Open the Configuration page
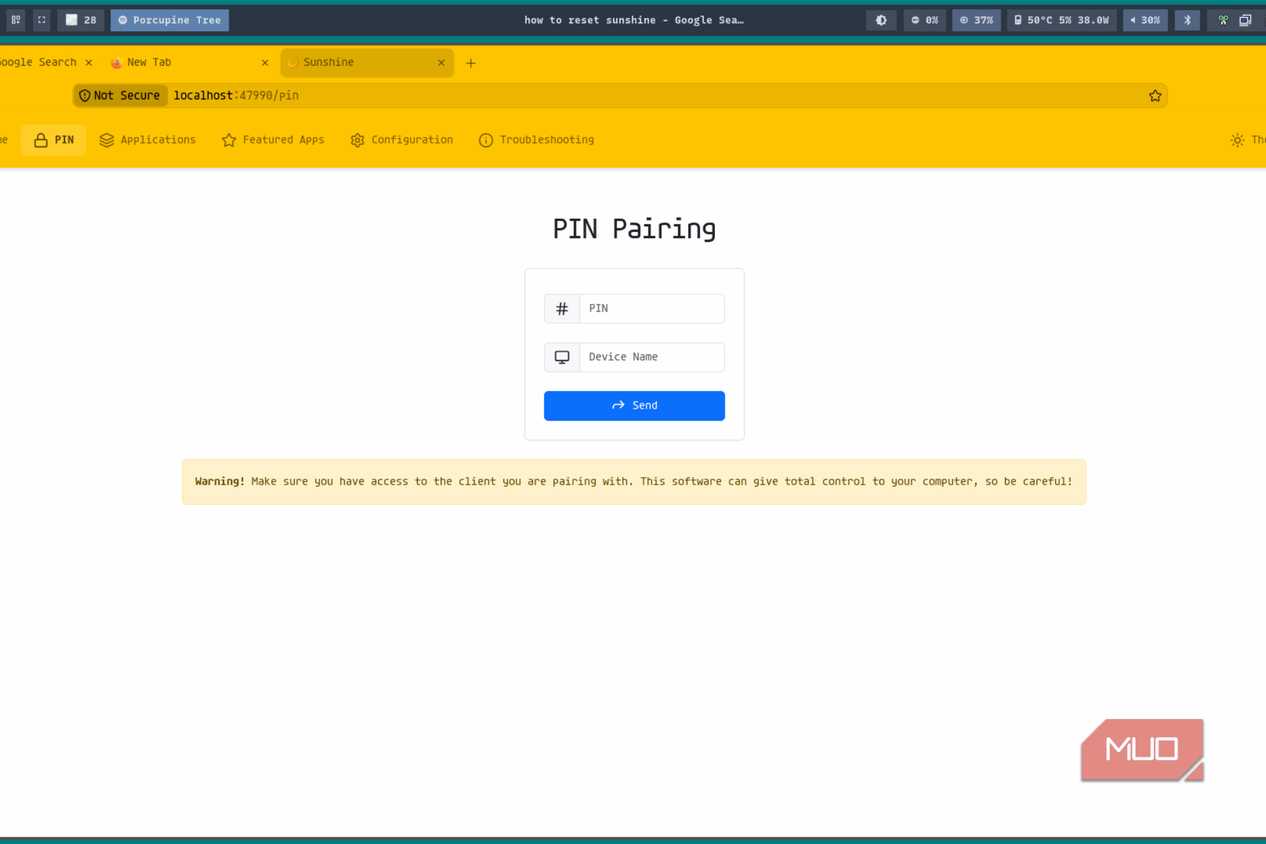The height and width of the screenshot is (844, 1266). [402, 140]
